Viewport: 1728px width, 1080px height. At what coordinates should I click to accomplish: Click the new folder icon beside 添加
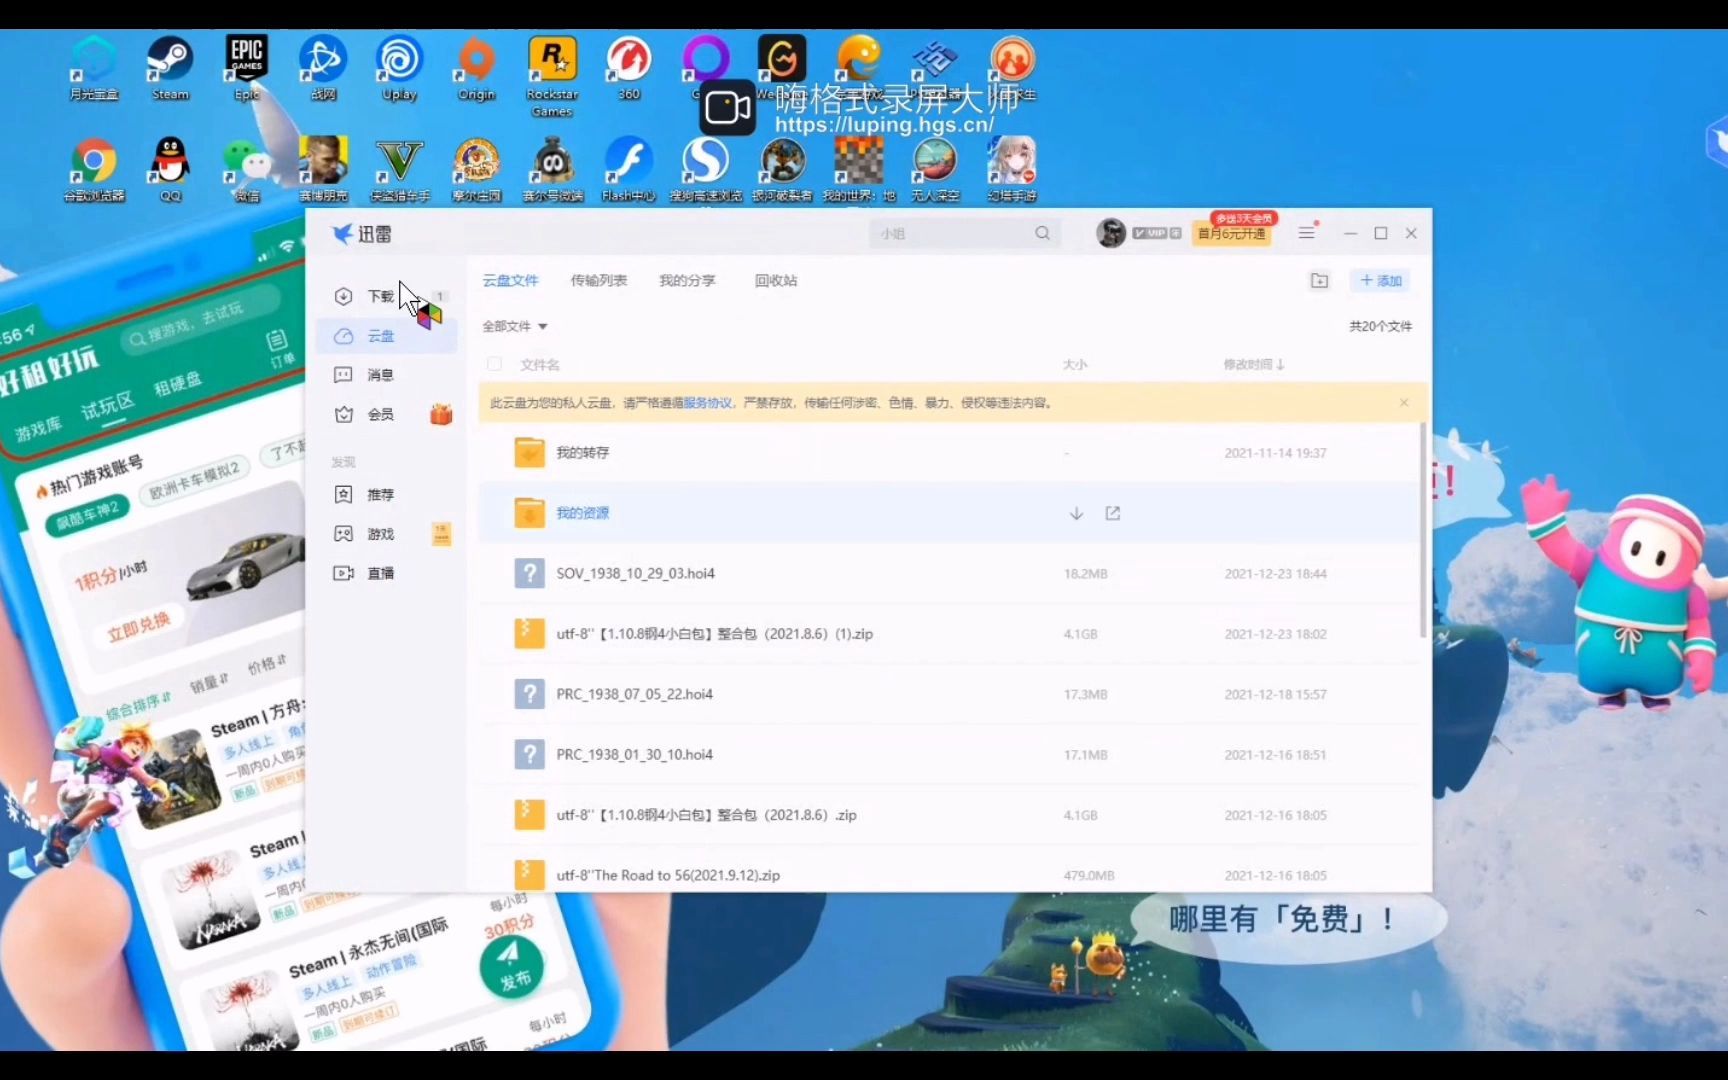coord(1319,281)
